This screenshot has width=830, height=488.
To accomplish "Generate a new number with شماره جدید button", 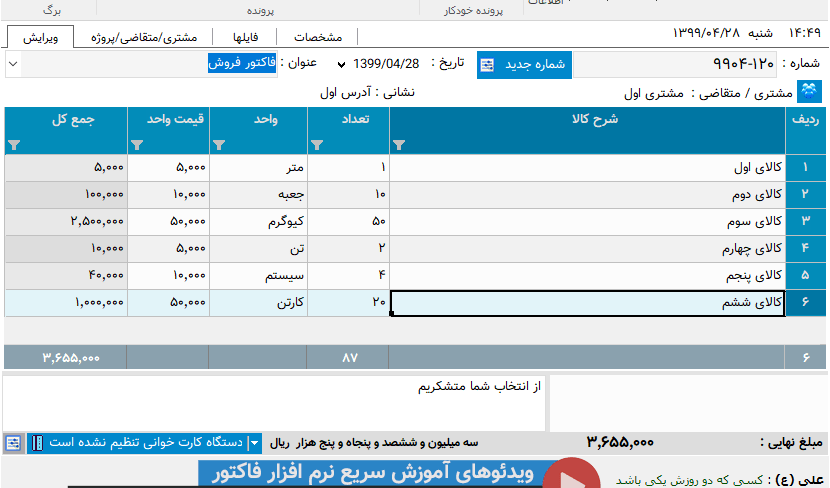I will pyautogui.click(x=524, y=65).
